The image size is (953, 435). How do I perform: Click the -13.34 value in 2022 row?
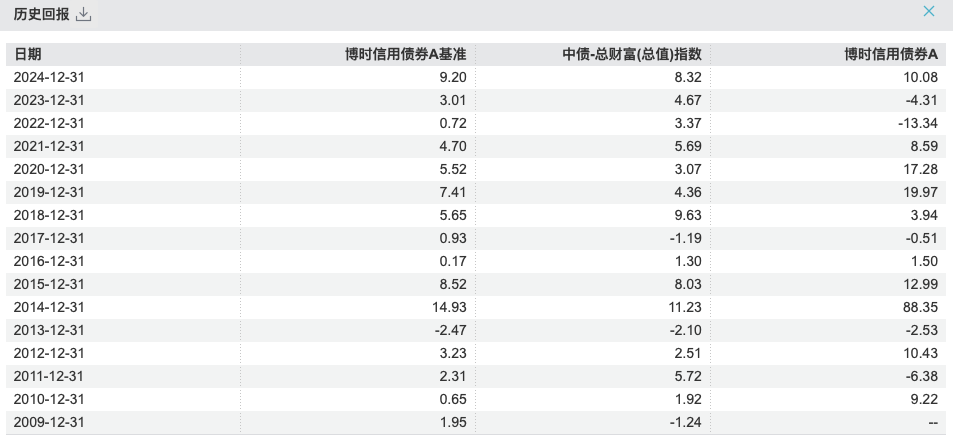[x=918, y=123]
